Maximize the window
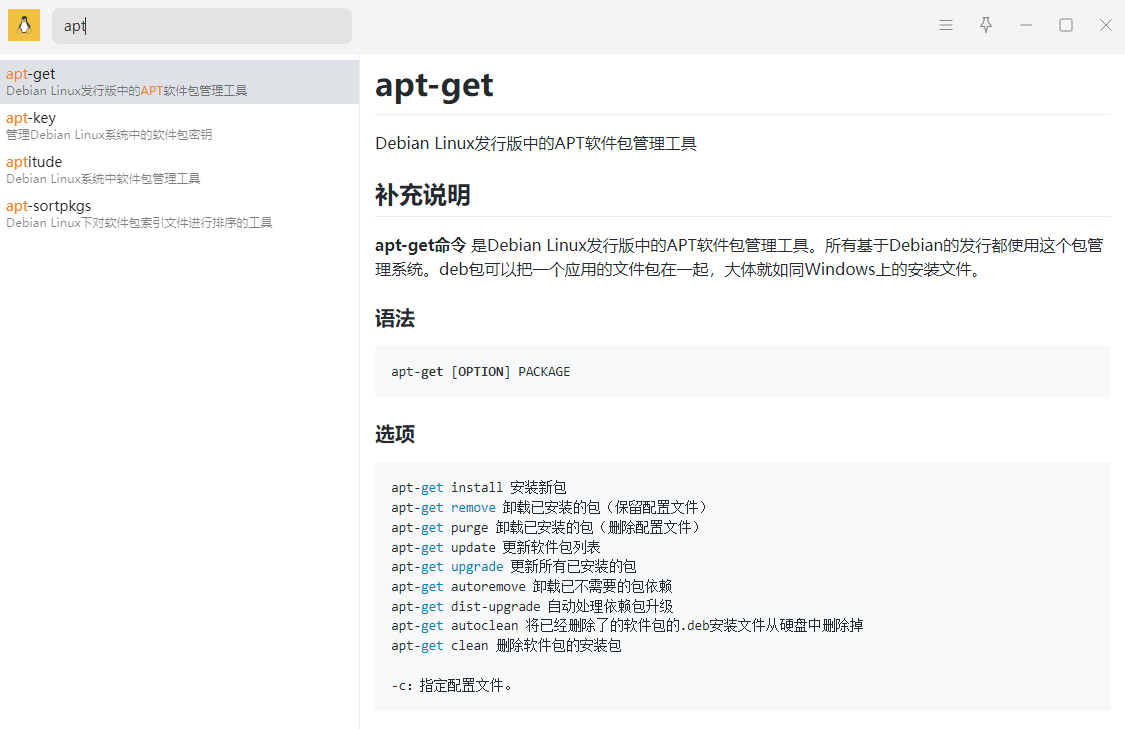 pyautogui.click(x=1066, y=25)
